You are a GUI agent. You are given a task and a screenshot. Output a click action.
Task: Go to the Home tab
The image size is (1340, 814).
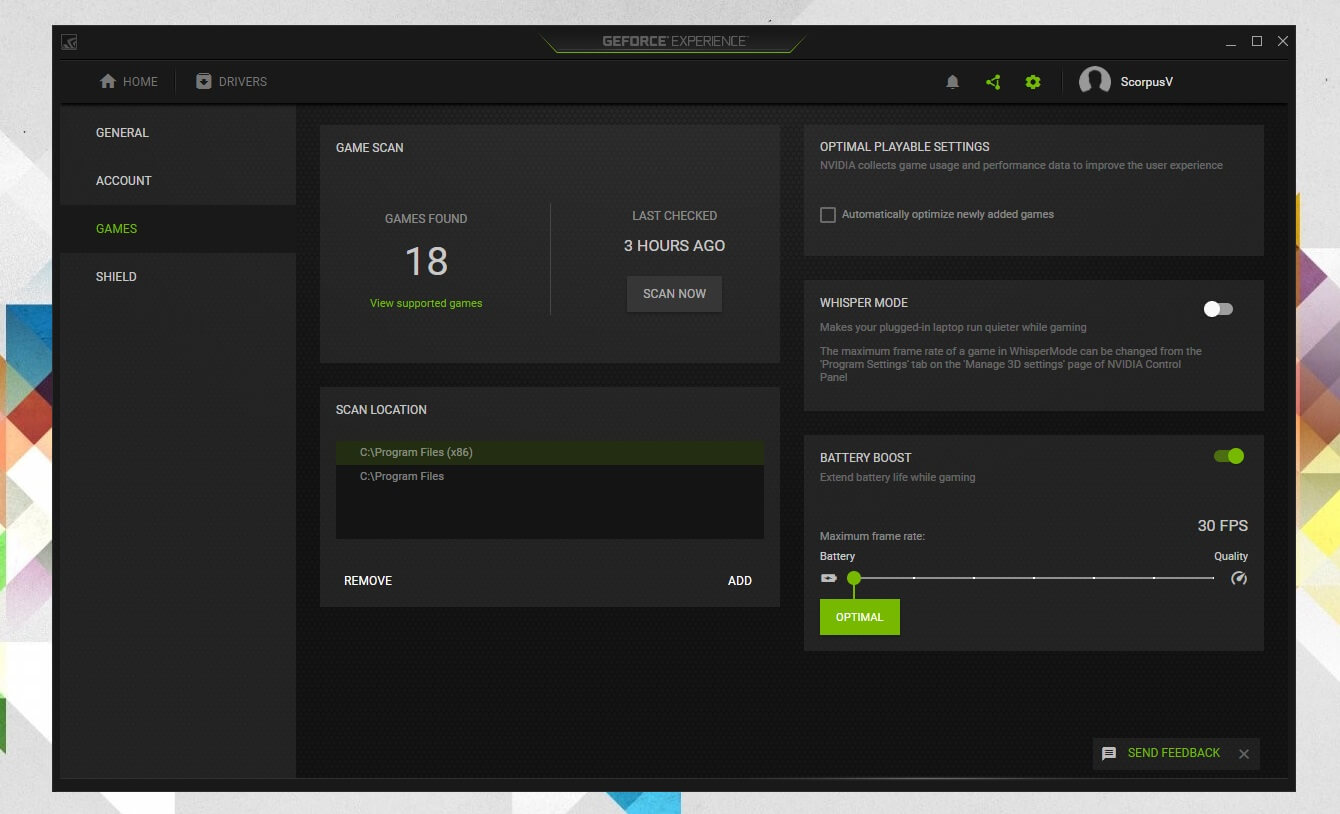pos(129,82)
